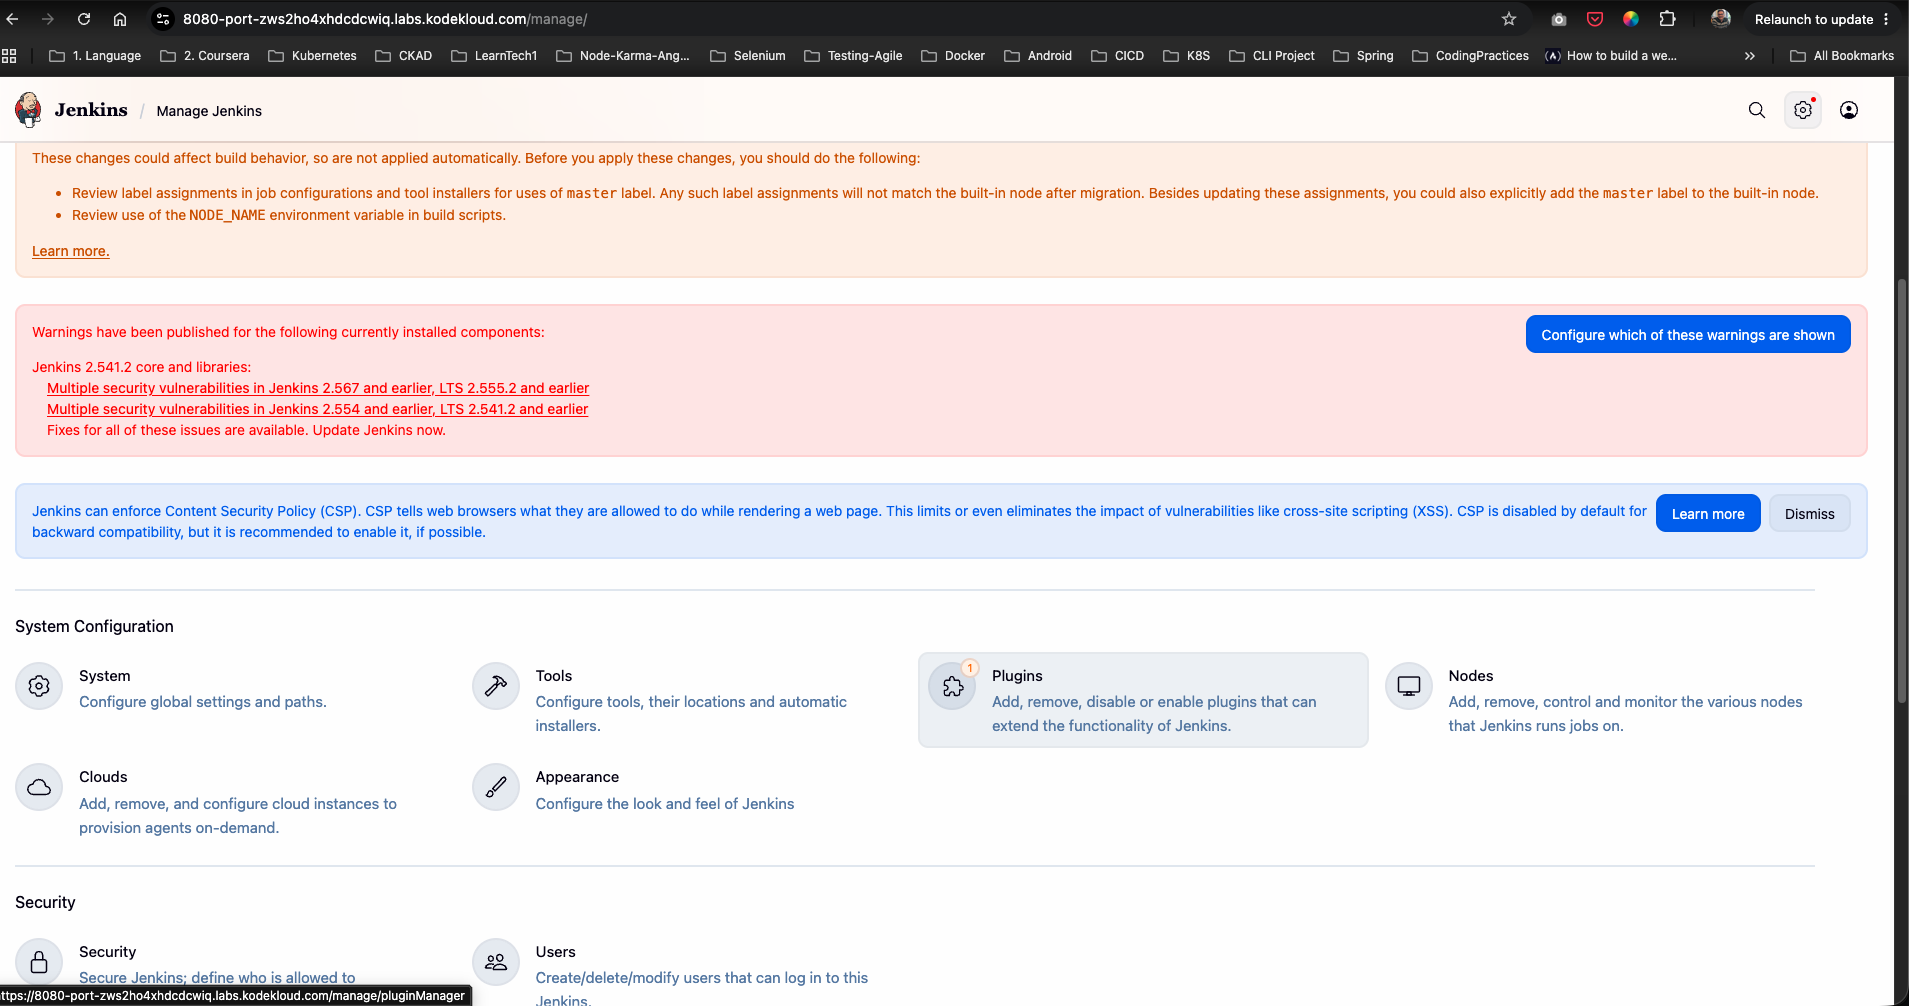The image size is (1909, 1006).
Task: Open the Nodes monitor icon
Action: pyautogui.click(x=1409, y=686)
